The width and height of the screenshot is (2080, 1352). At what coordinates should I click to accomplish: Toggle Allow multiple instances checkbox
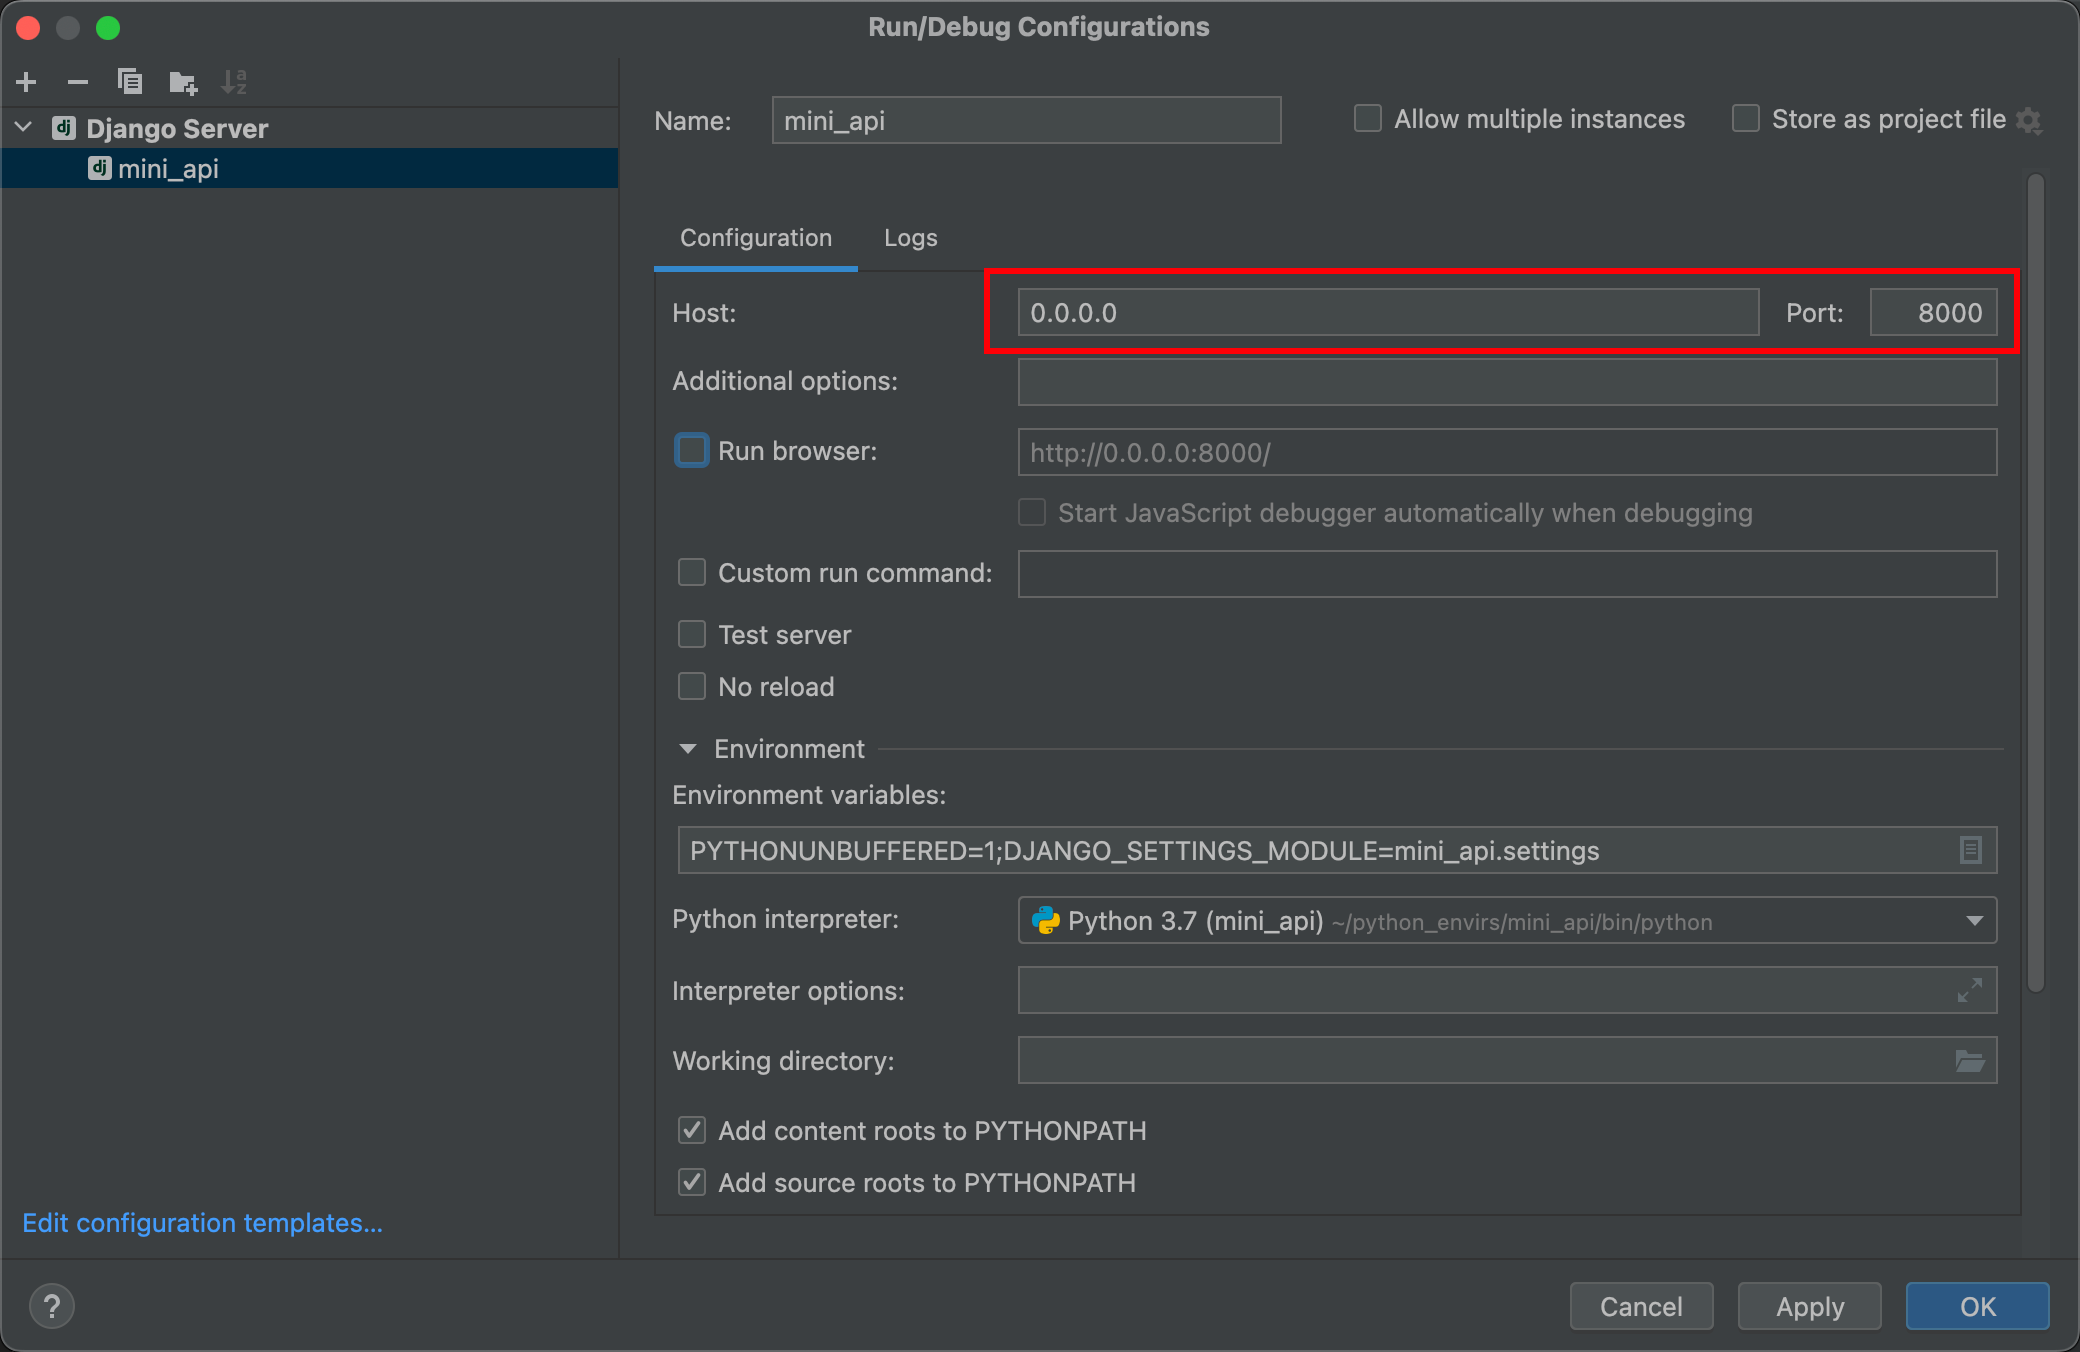click(1367, 119)
